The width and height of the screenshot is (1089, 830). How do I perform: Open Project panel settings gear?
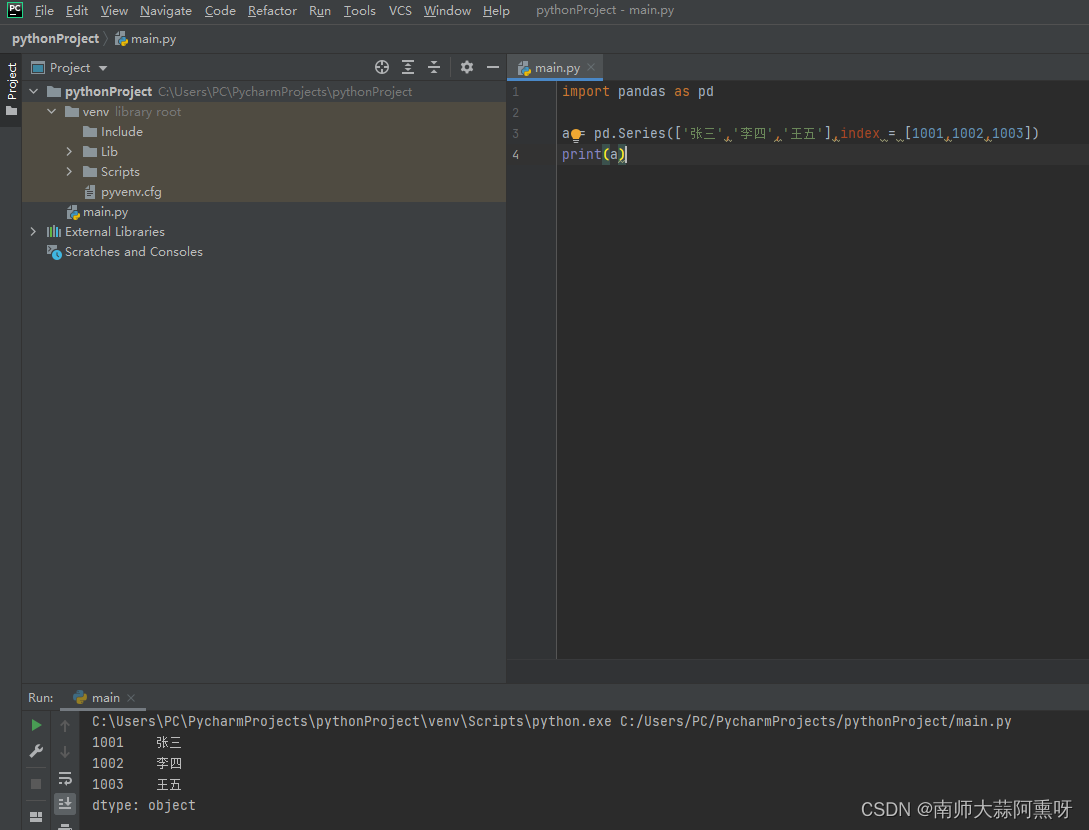[467, 67]
